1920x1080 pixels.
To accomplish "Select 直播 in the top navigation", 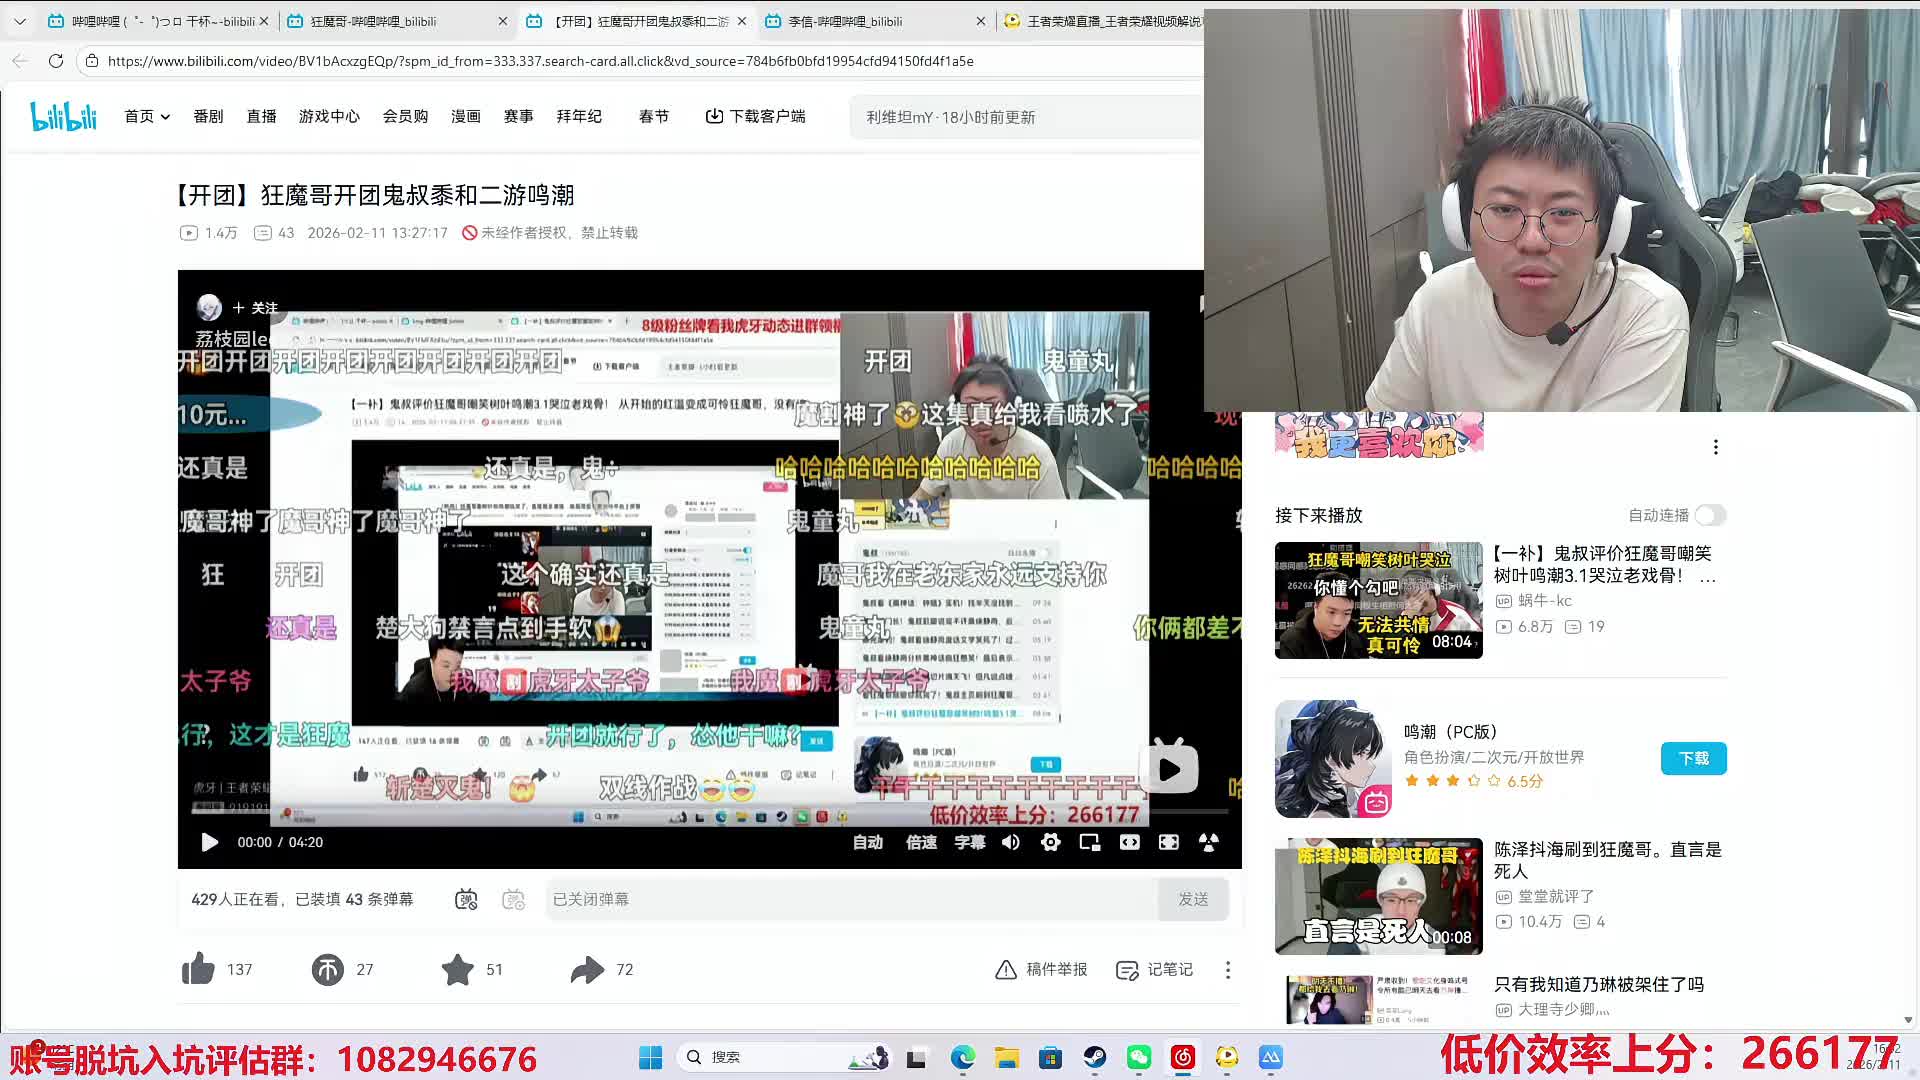I will pos(261,116).
